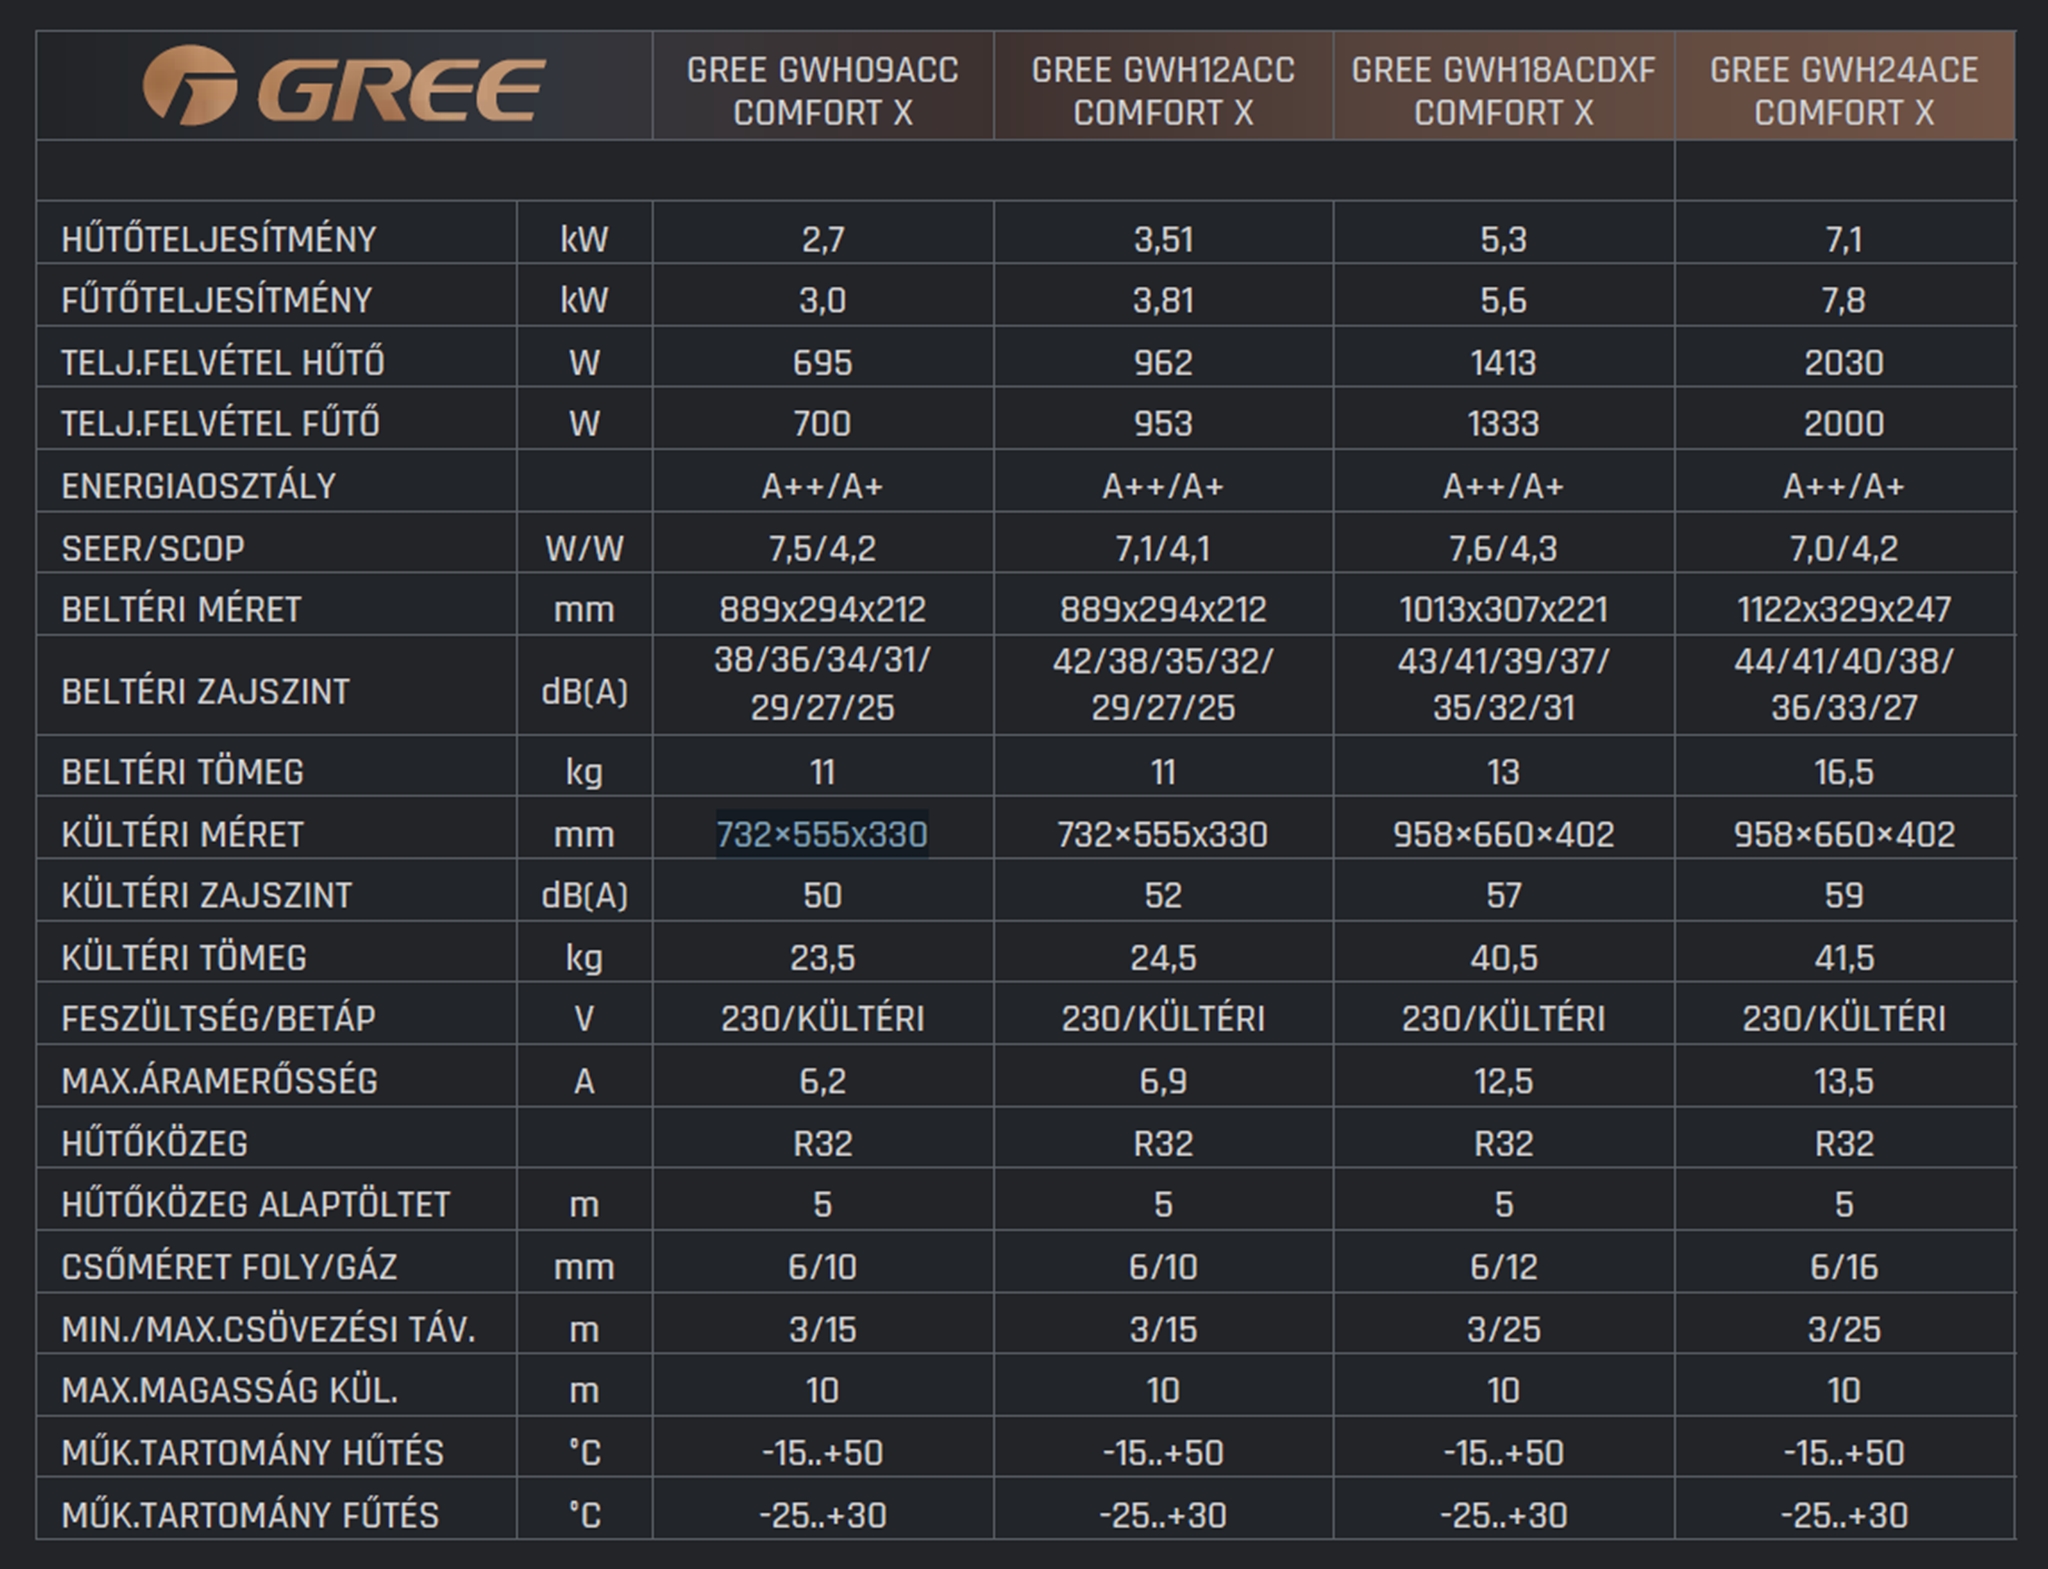Click the kW unit in FŰTŐTELJESÍTMÉNY row
Viewport: 2048px width, 1569px height.
pyautogui.click(x=584, y=300)
